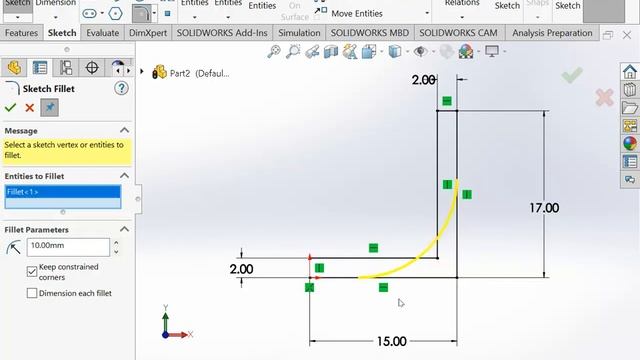Click the Previous View icon

[x=312, y=52]
